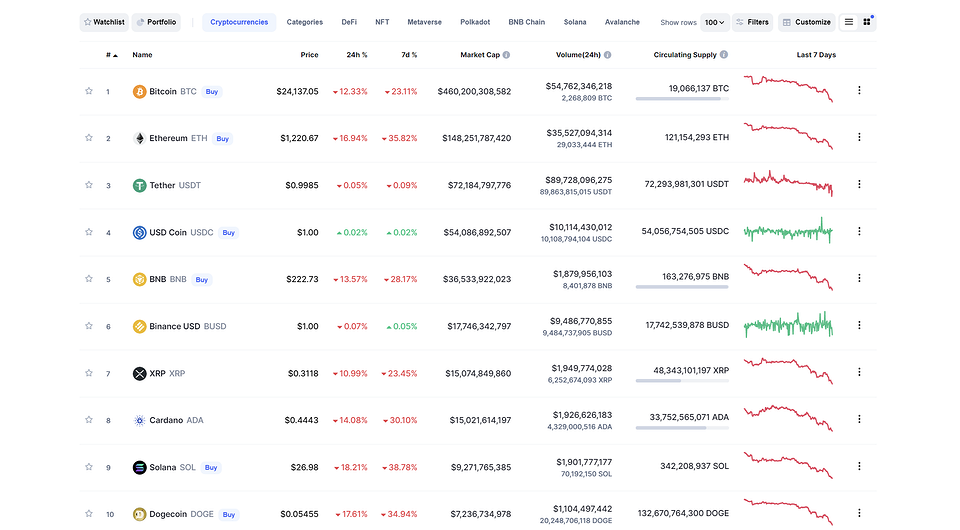
Task: Click the Ethereum coin logo
Action: click(x=140, y=138)
